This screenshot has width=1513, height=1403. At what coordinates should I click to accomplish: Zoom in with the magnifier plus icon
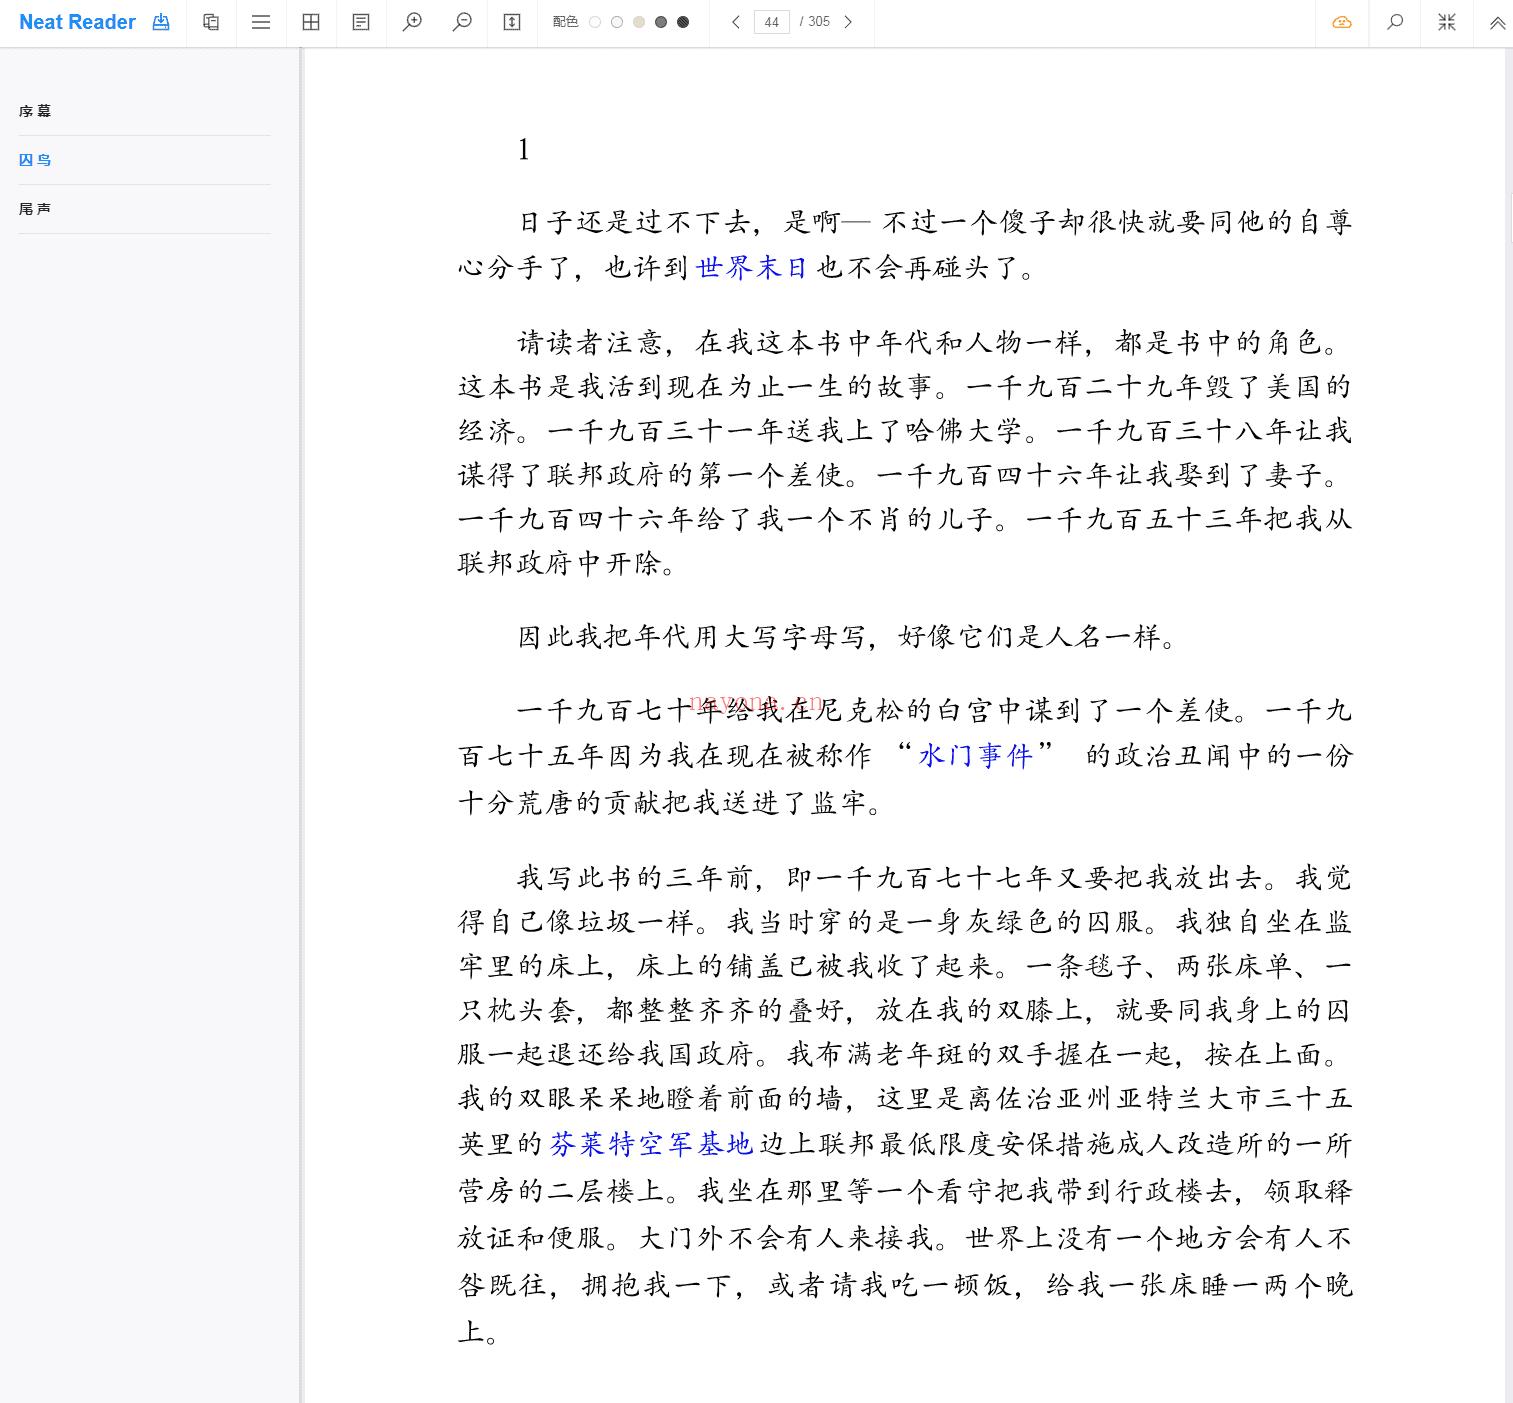click(x=412, y=22)
